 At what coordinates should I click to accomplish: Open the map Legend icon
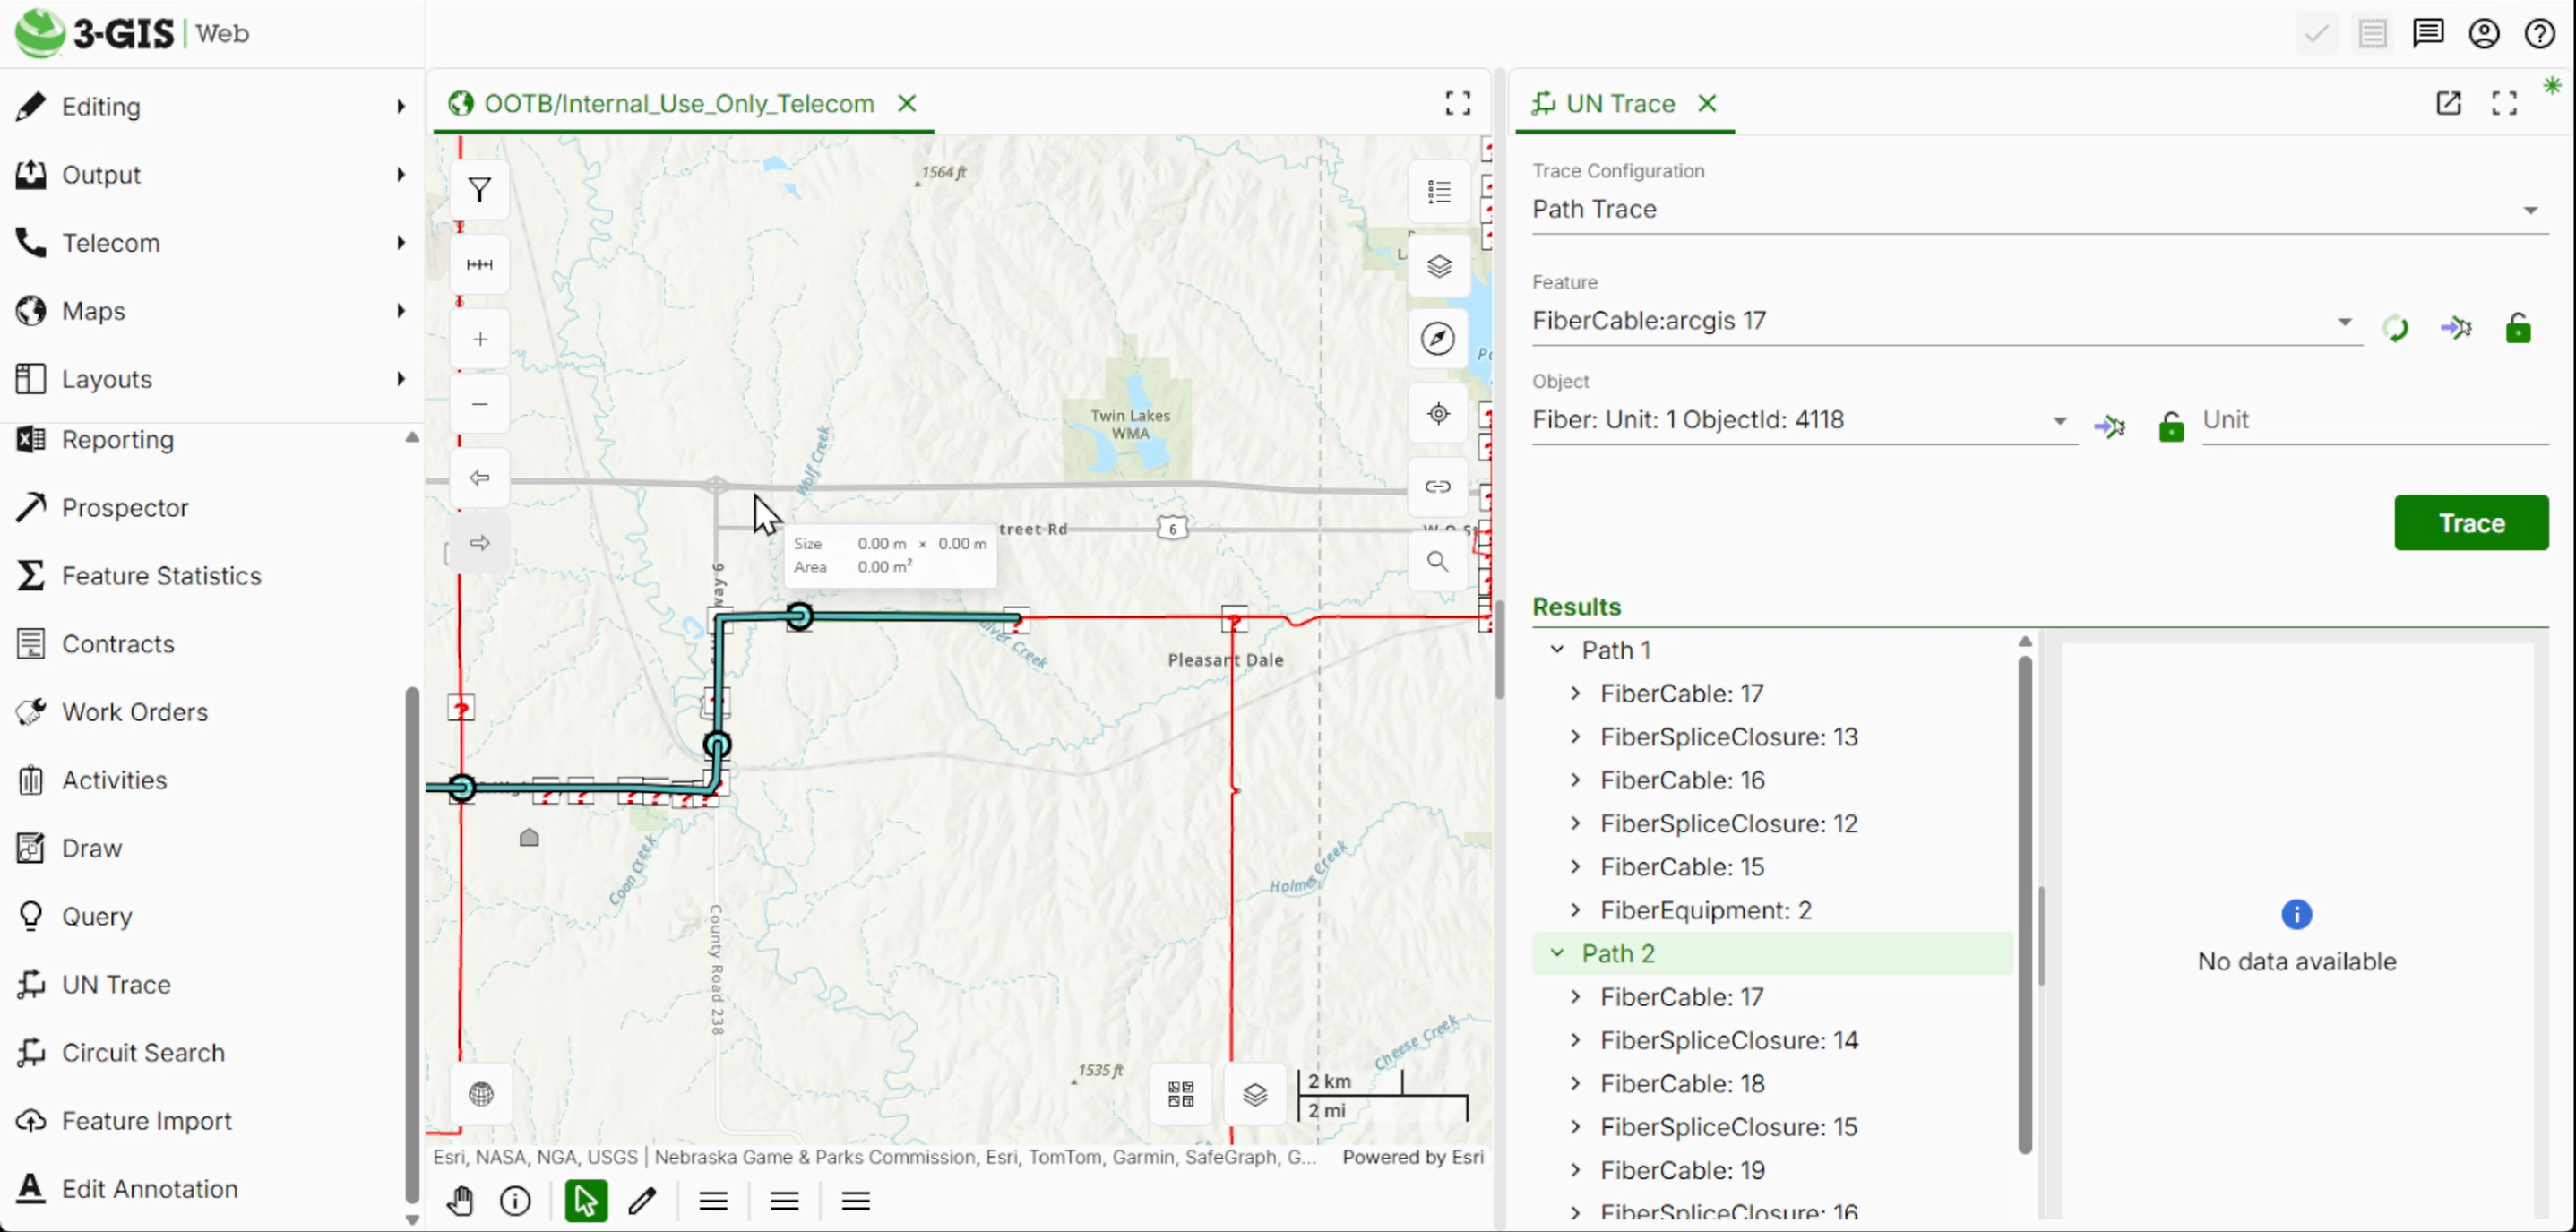click(x=1438, y=191)
